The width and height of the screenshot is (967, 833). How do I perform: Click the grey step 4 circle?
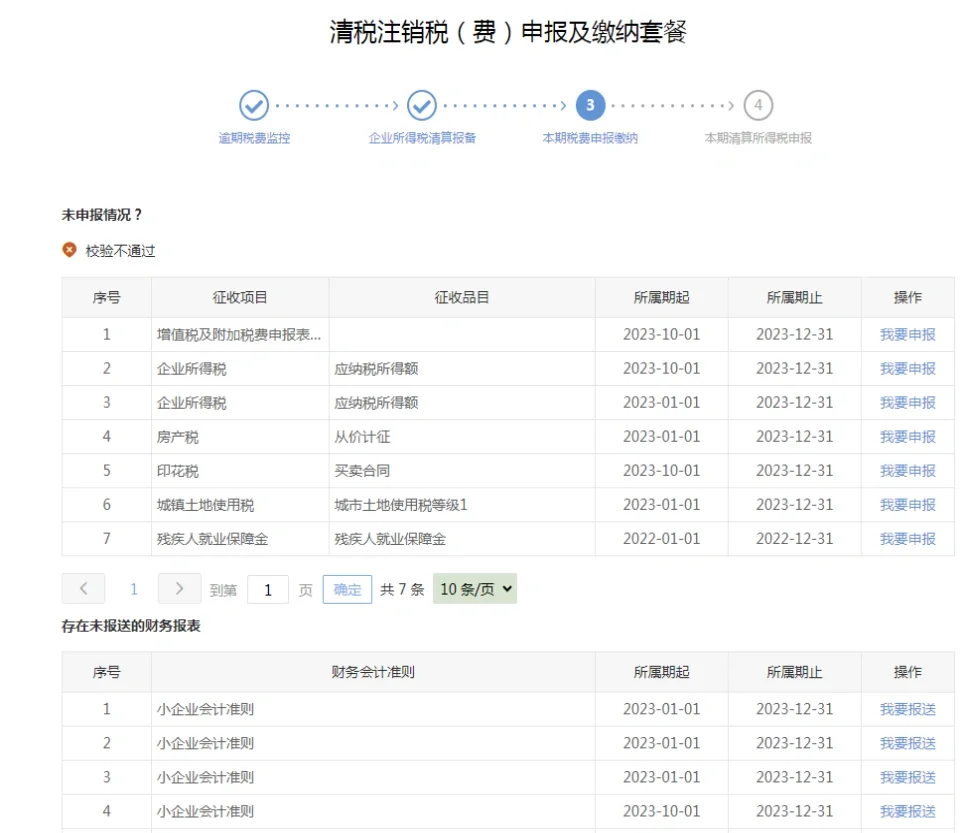(758, 105)
